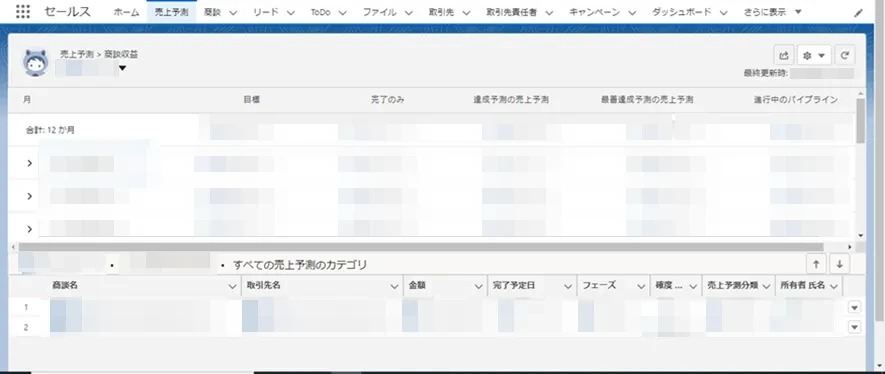
Task: Sort by 金額 column header
Action: click(x=417, y=286)
